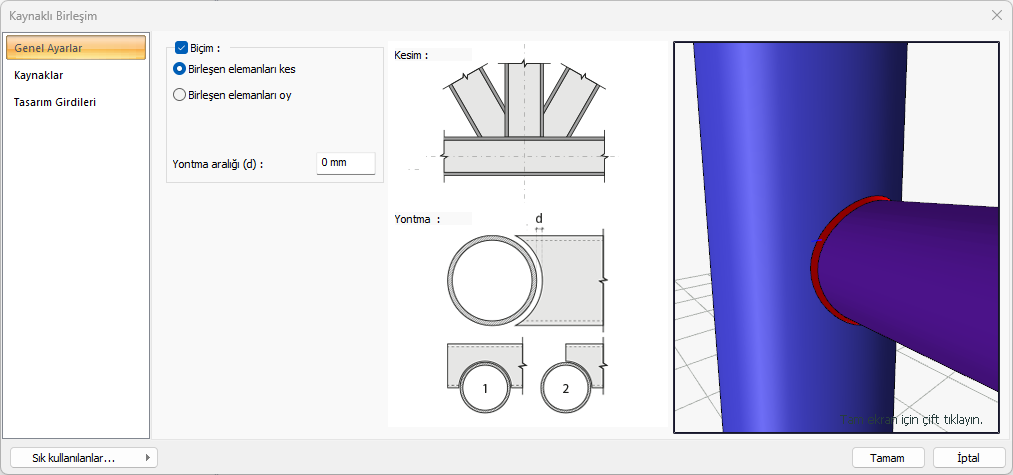Screen dimensions: 1013x475
Task: Toggle the Biçim checkbox
Action: click(x=181, y=47)
